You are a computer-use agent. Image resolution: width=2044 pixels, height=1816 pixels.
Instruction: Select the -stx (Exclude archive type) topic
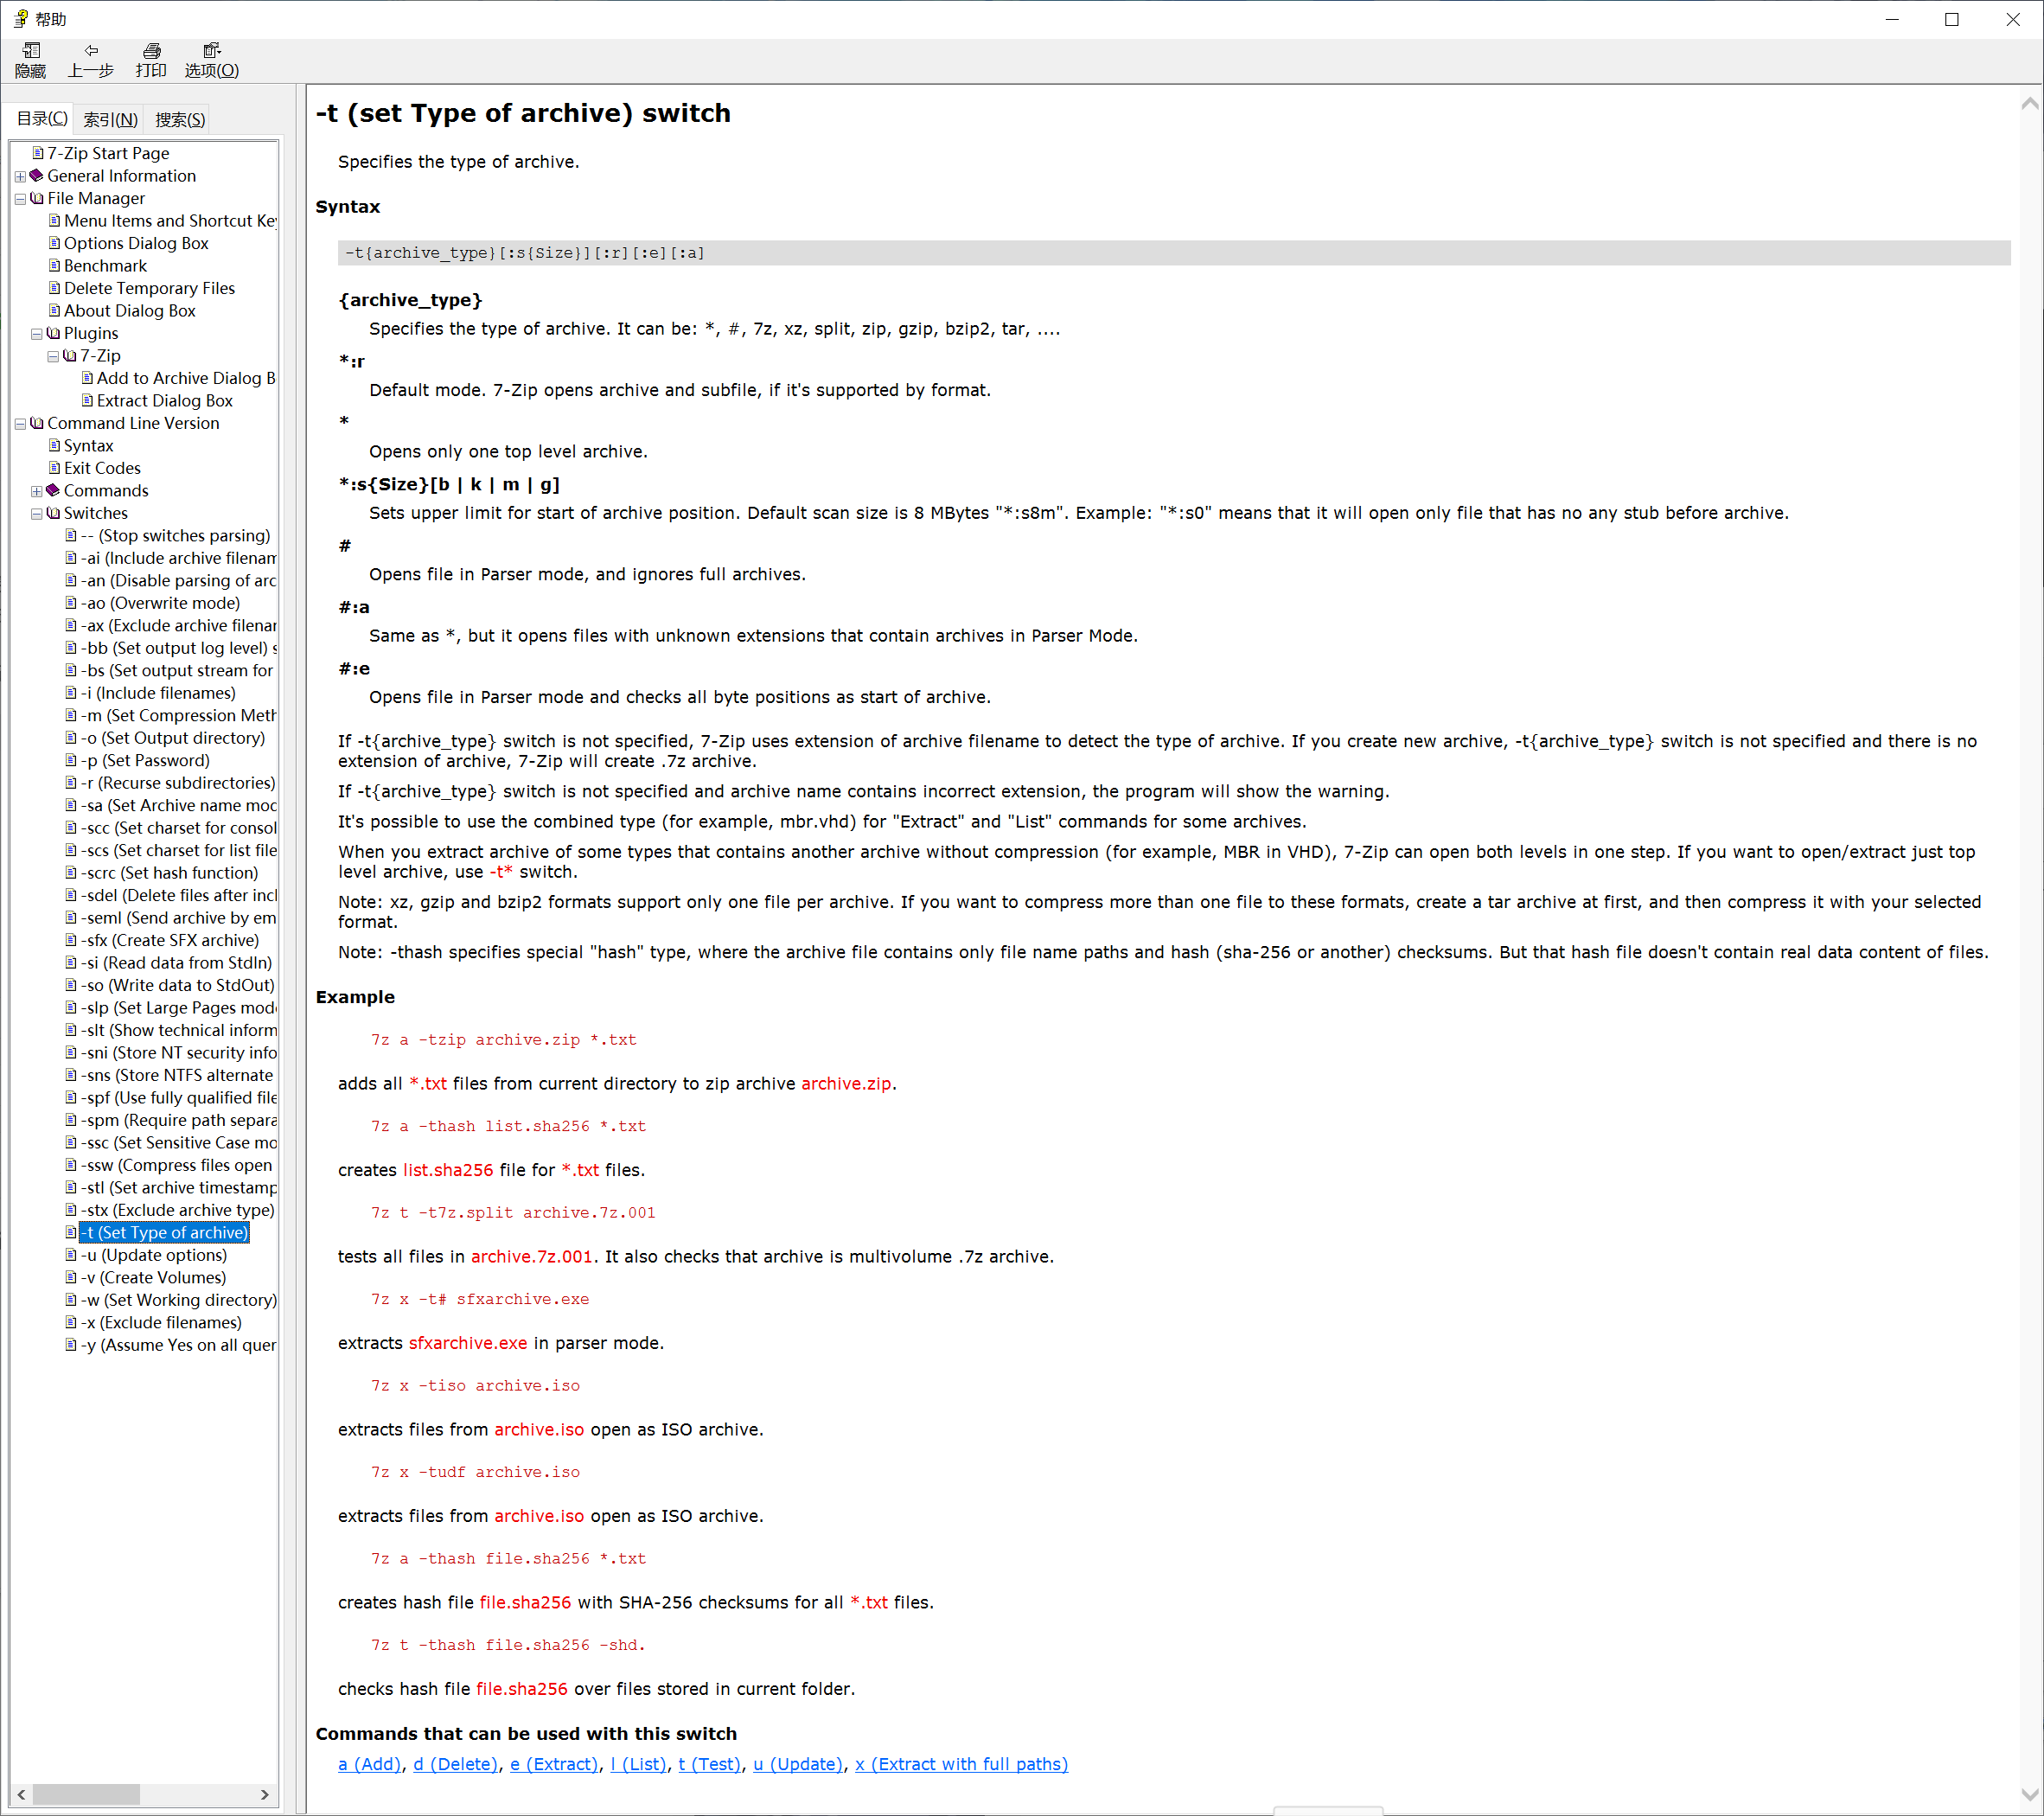point(178,1211)
